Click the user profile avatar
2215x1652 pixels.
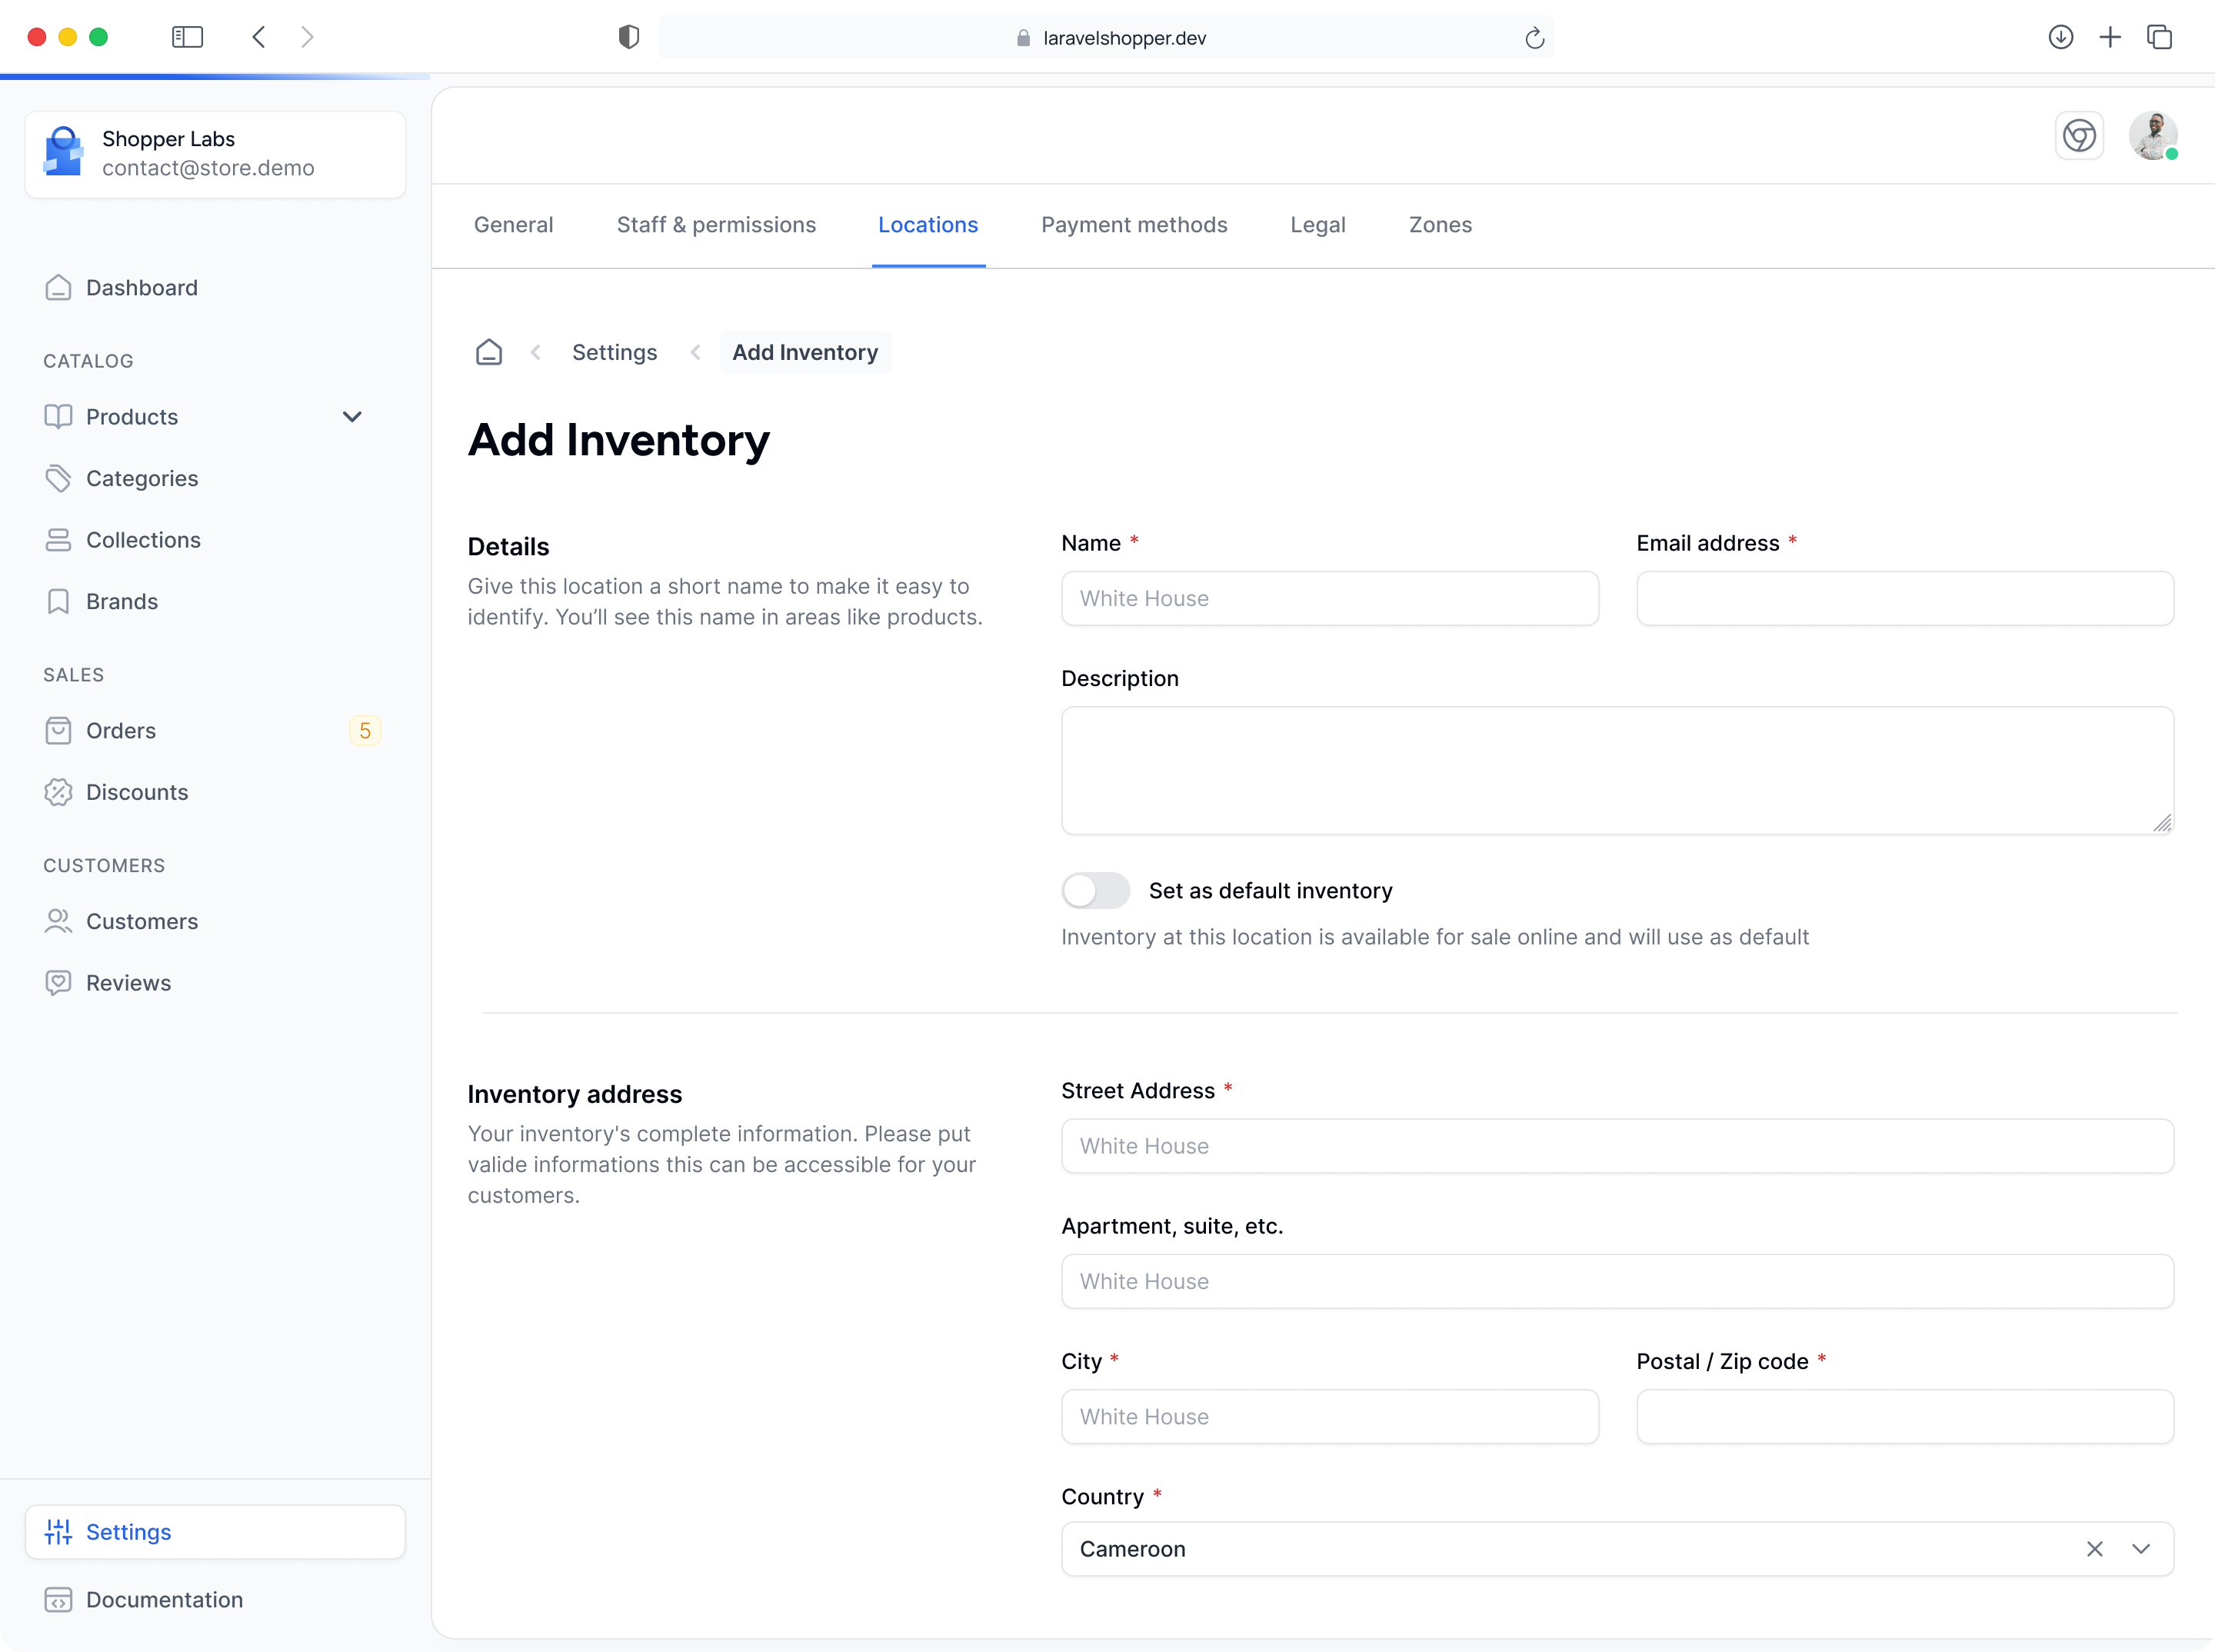pyautogui.click(x=2152, y=136)
